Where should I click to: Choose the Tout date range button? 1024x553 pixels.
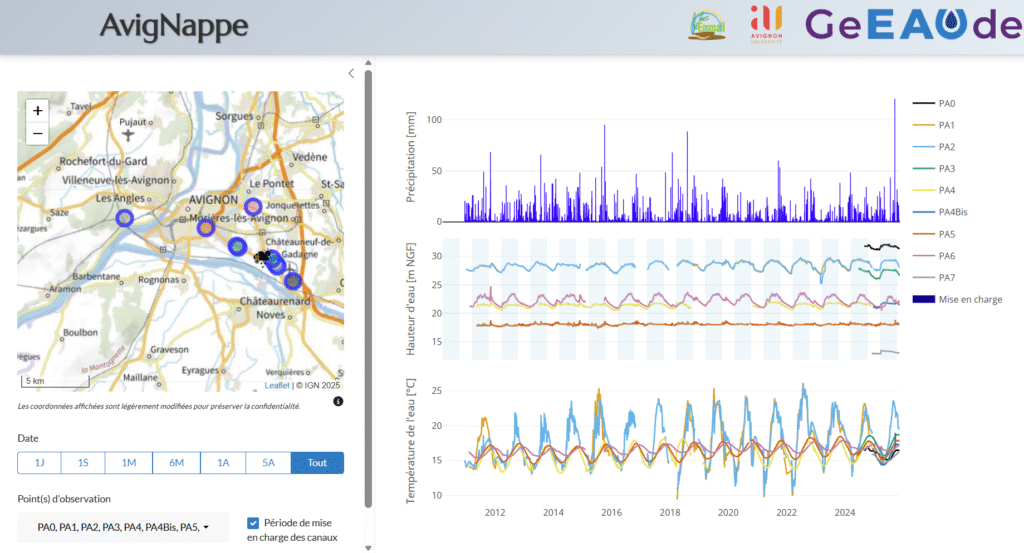click(317, 463)
